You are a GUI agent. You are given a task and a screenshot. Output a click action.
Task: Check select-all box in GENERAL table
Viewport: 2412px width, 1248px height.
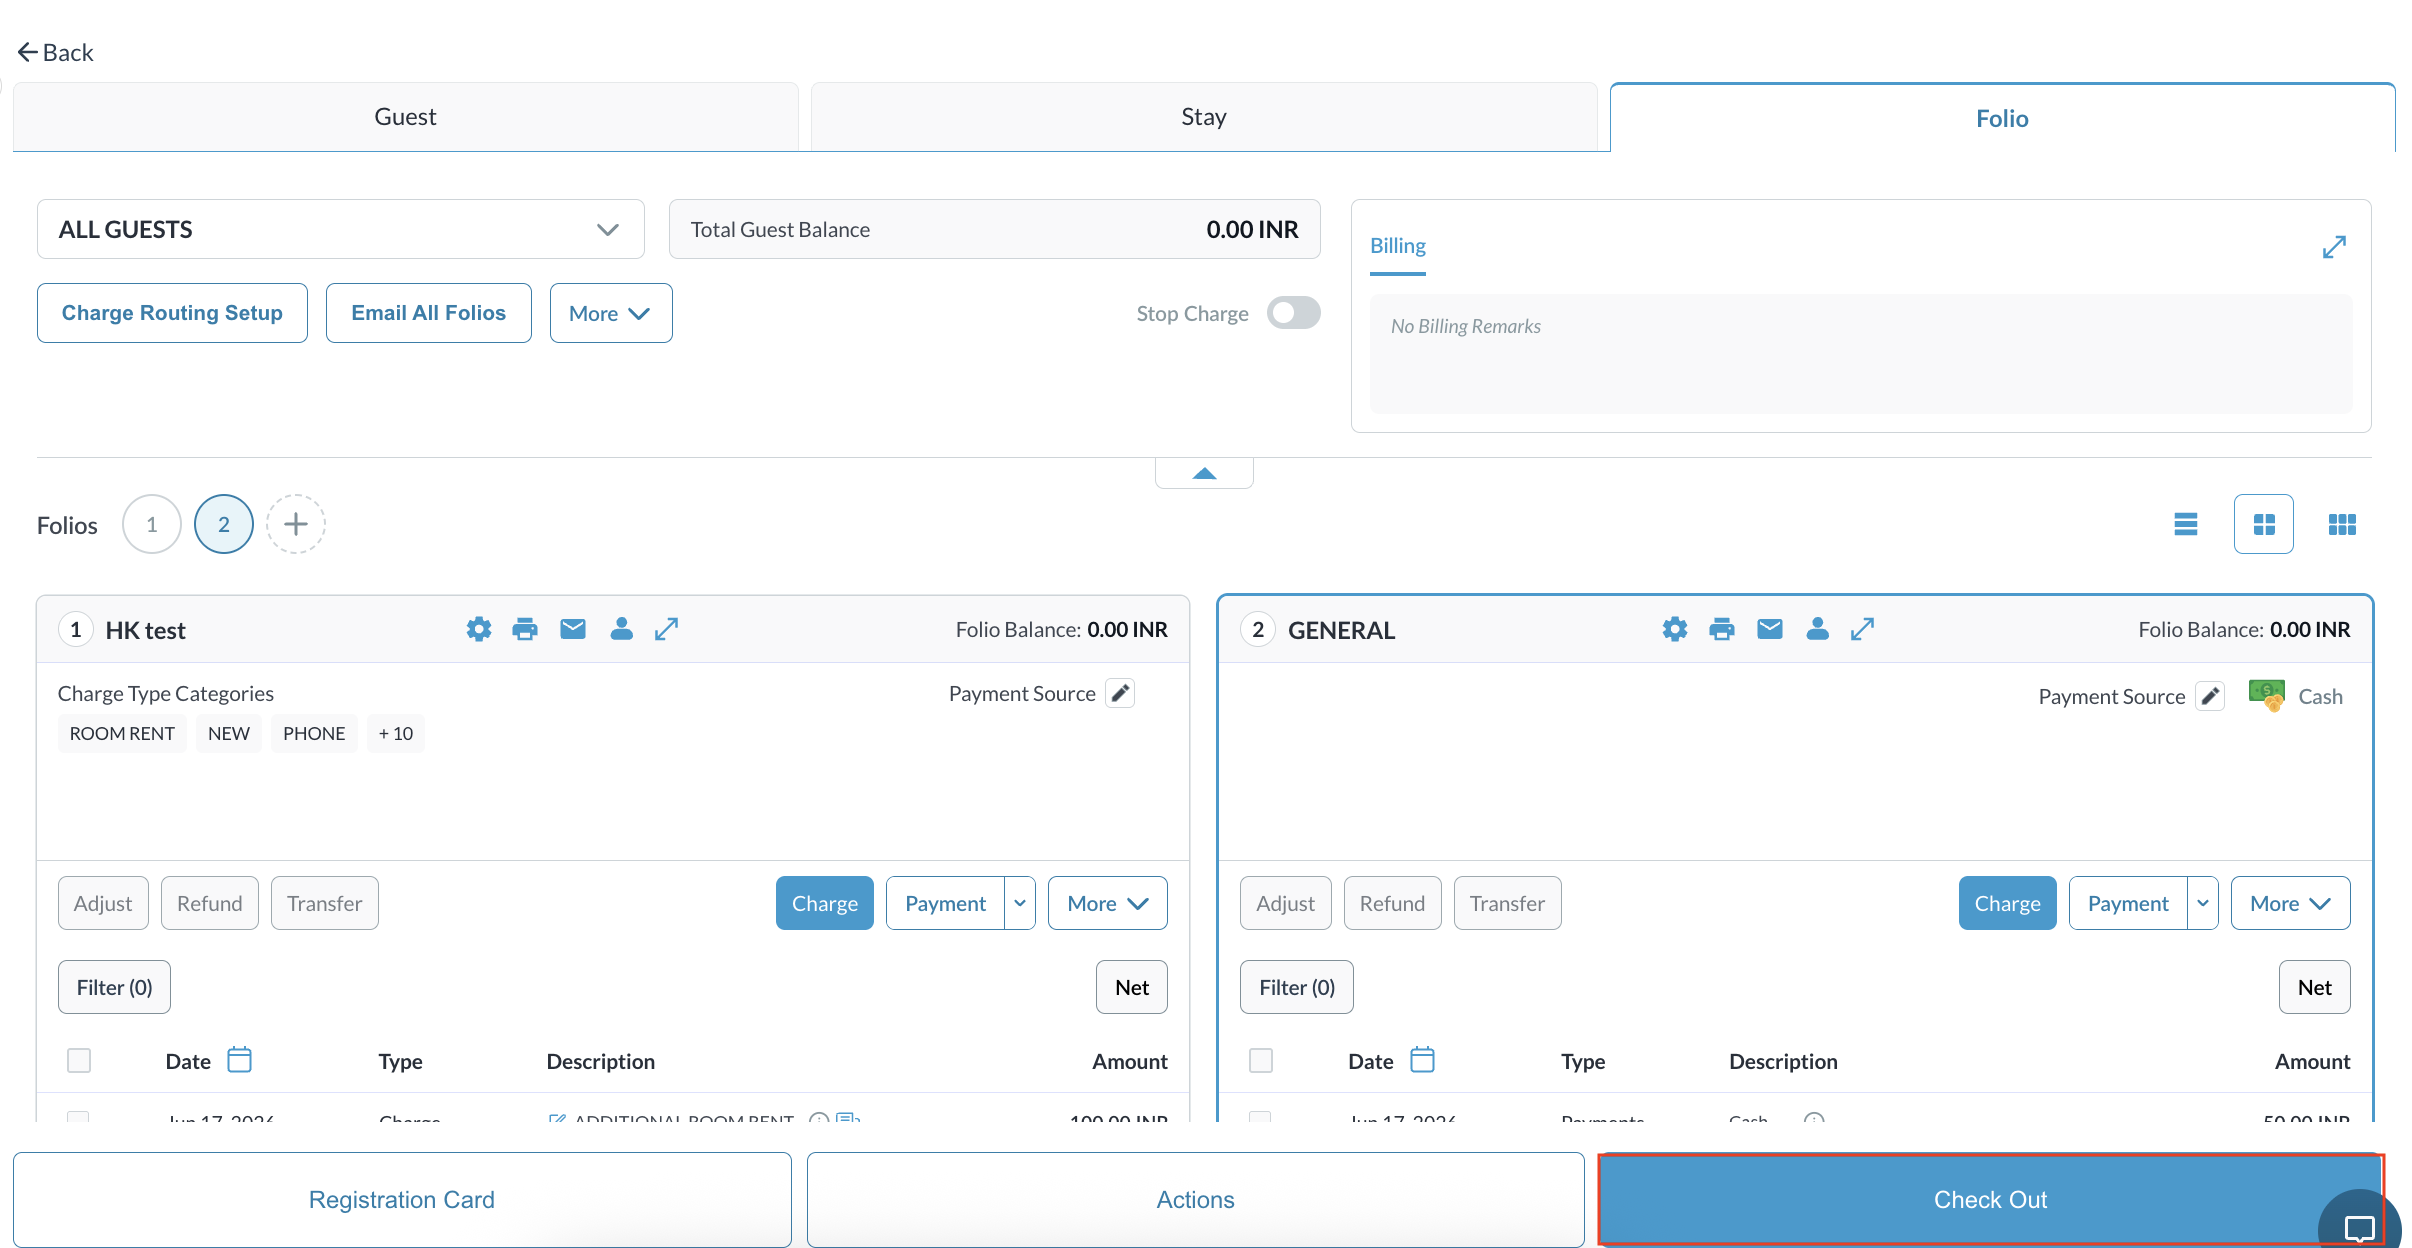(1261, 1060)
